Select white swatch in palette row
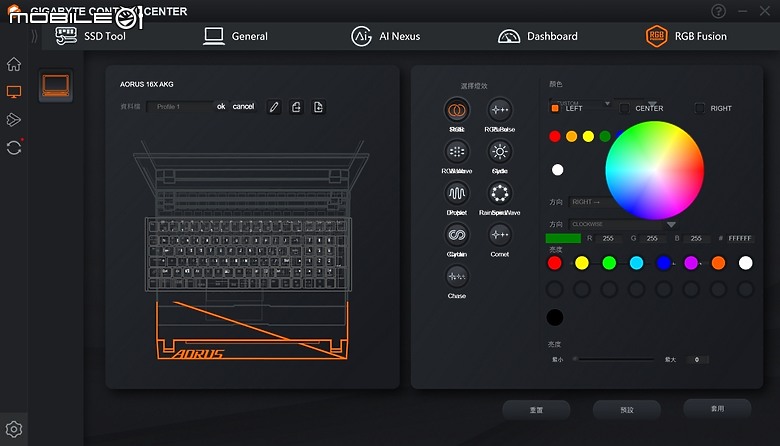780x446 pixels. pos(745,263)
